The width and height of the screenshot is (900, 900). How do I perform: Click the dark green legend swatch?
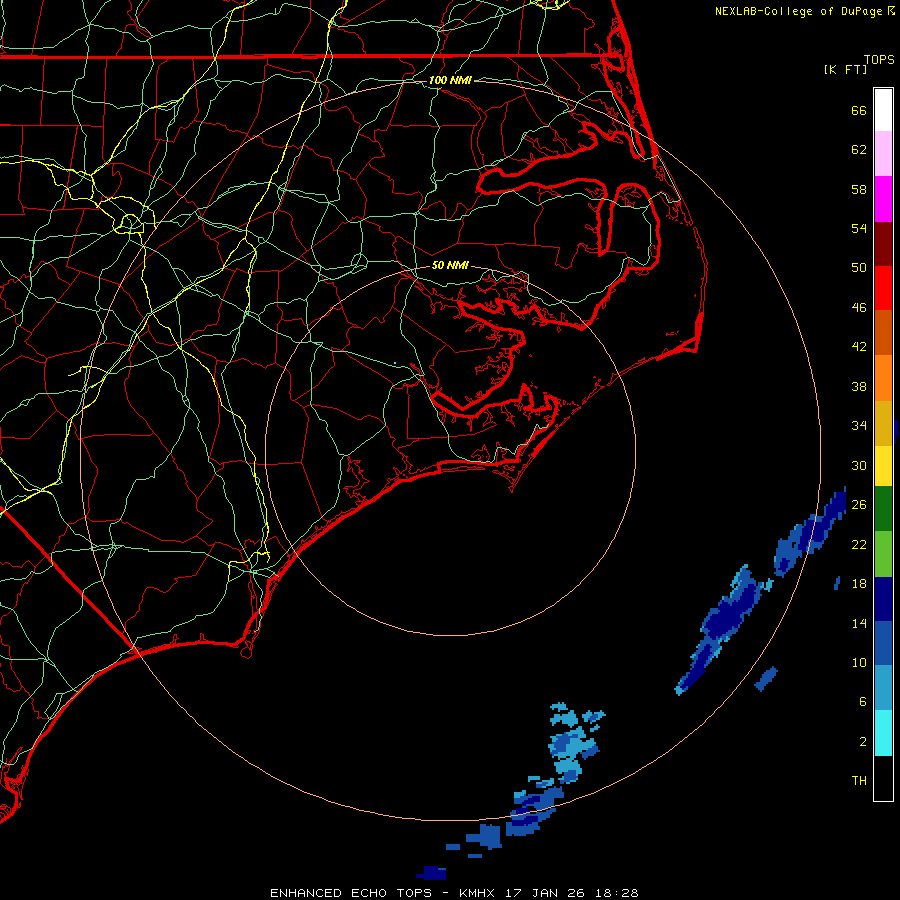[x=883, y=509]
